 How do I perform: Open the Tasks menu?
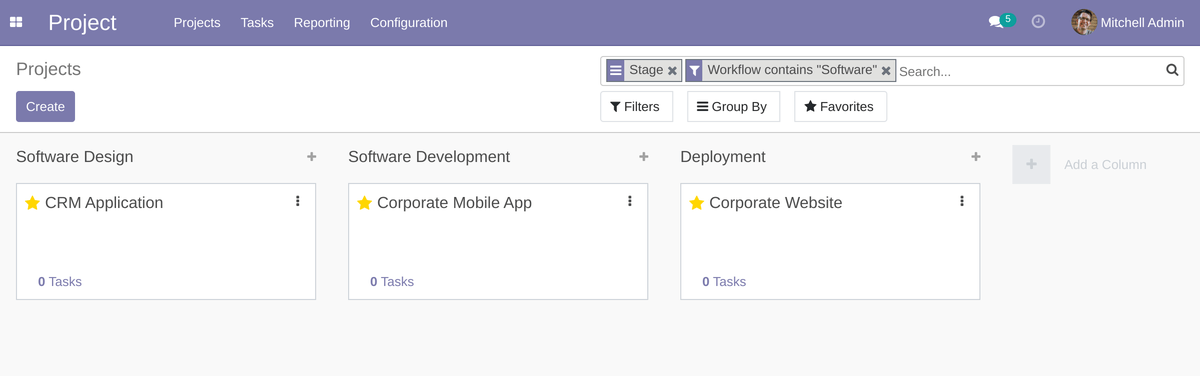click(x=257, y=22)
